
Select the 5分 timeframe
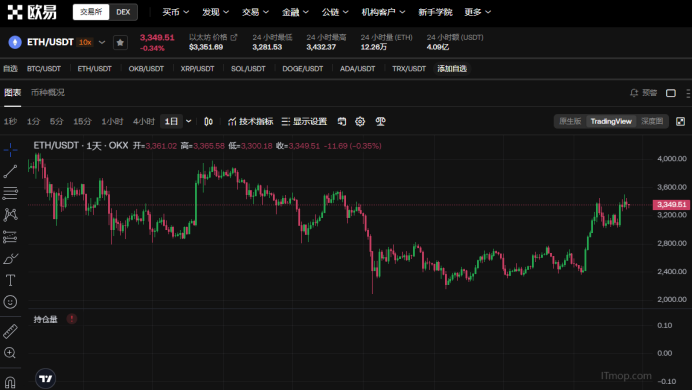coord(56,121)
